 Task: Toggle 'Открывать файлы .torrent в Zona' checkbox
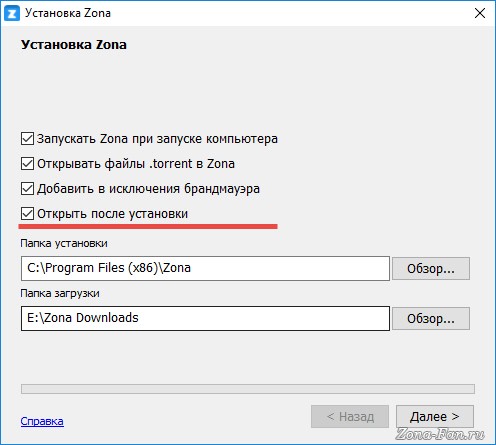point(27,164)
